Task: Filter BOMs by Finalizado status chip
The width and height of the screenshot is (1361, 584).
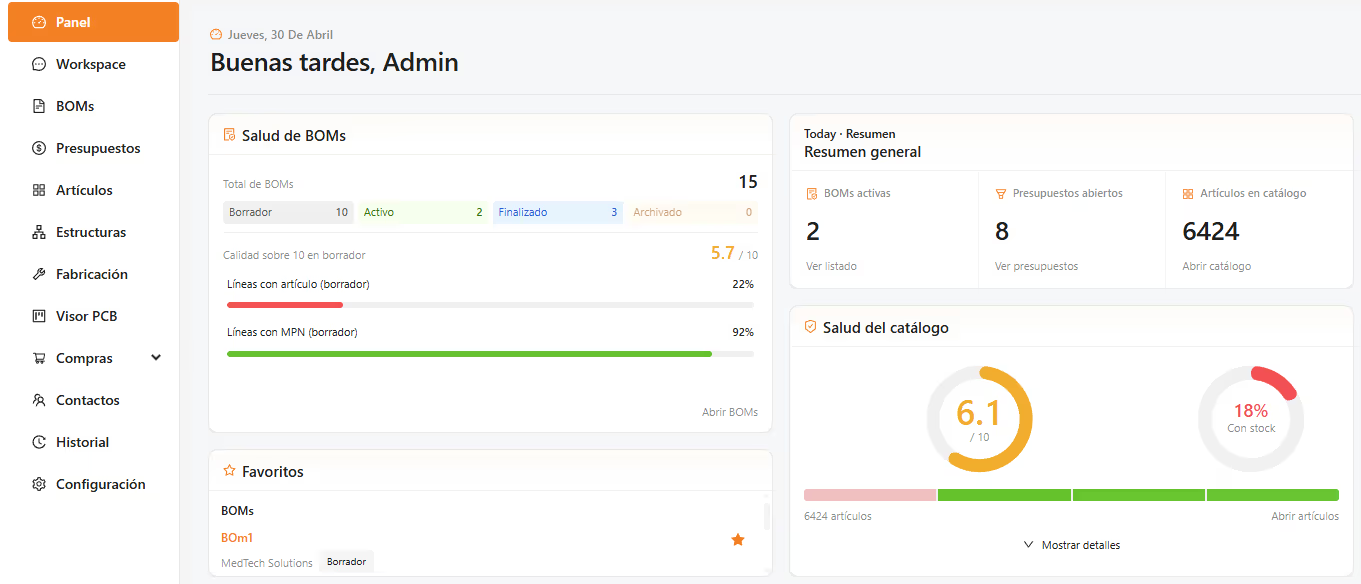Action: click(558, 212)
